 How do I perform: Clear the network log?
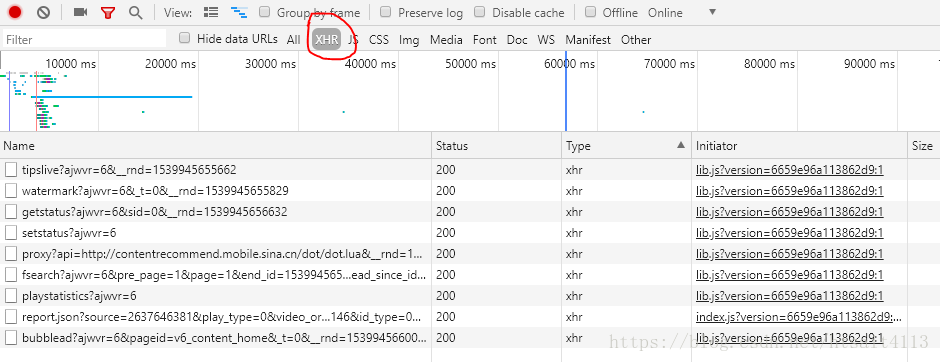click(x=43, y=12)
